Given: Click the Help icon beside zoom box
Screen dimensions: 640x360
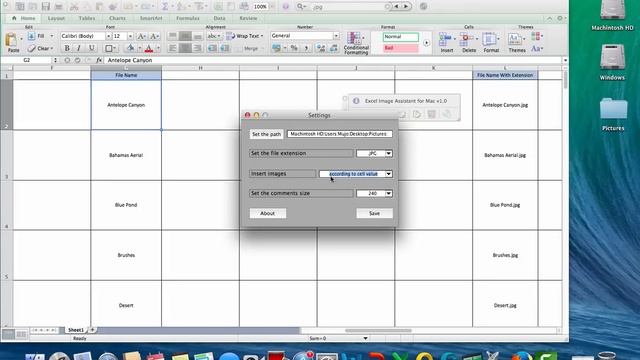Looking at the screenshot, I should point(285,7).
